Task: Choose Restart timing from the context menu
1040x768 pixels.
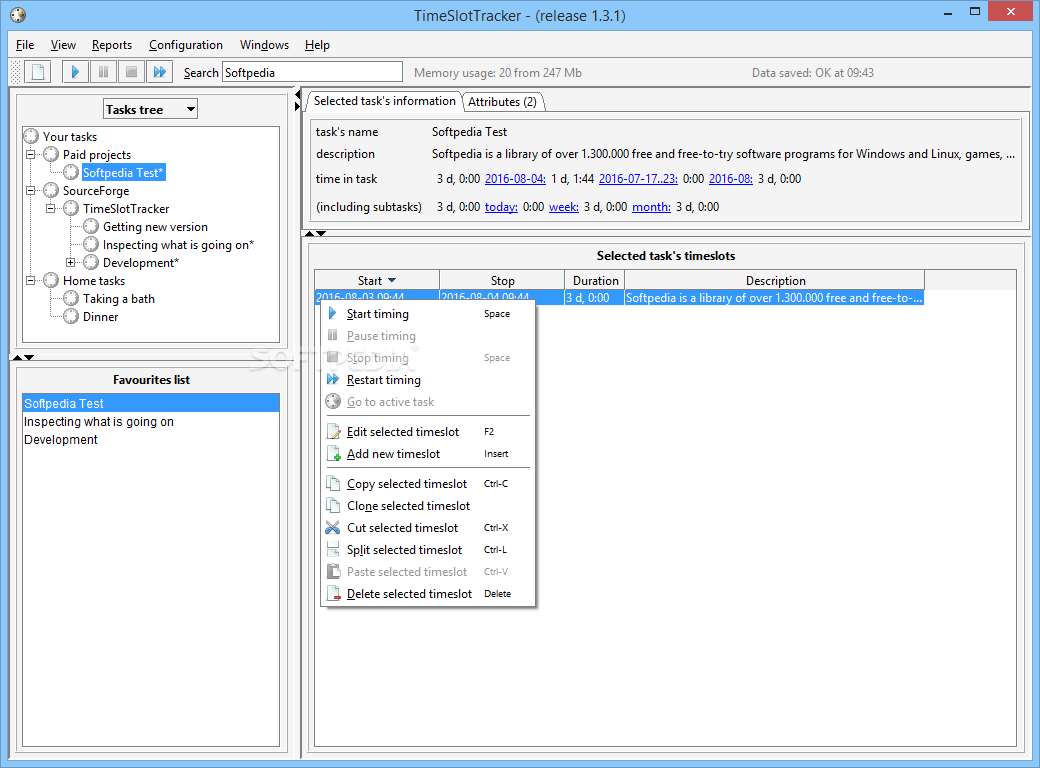Action: (x=428, y=379)
